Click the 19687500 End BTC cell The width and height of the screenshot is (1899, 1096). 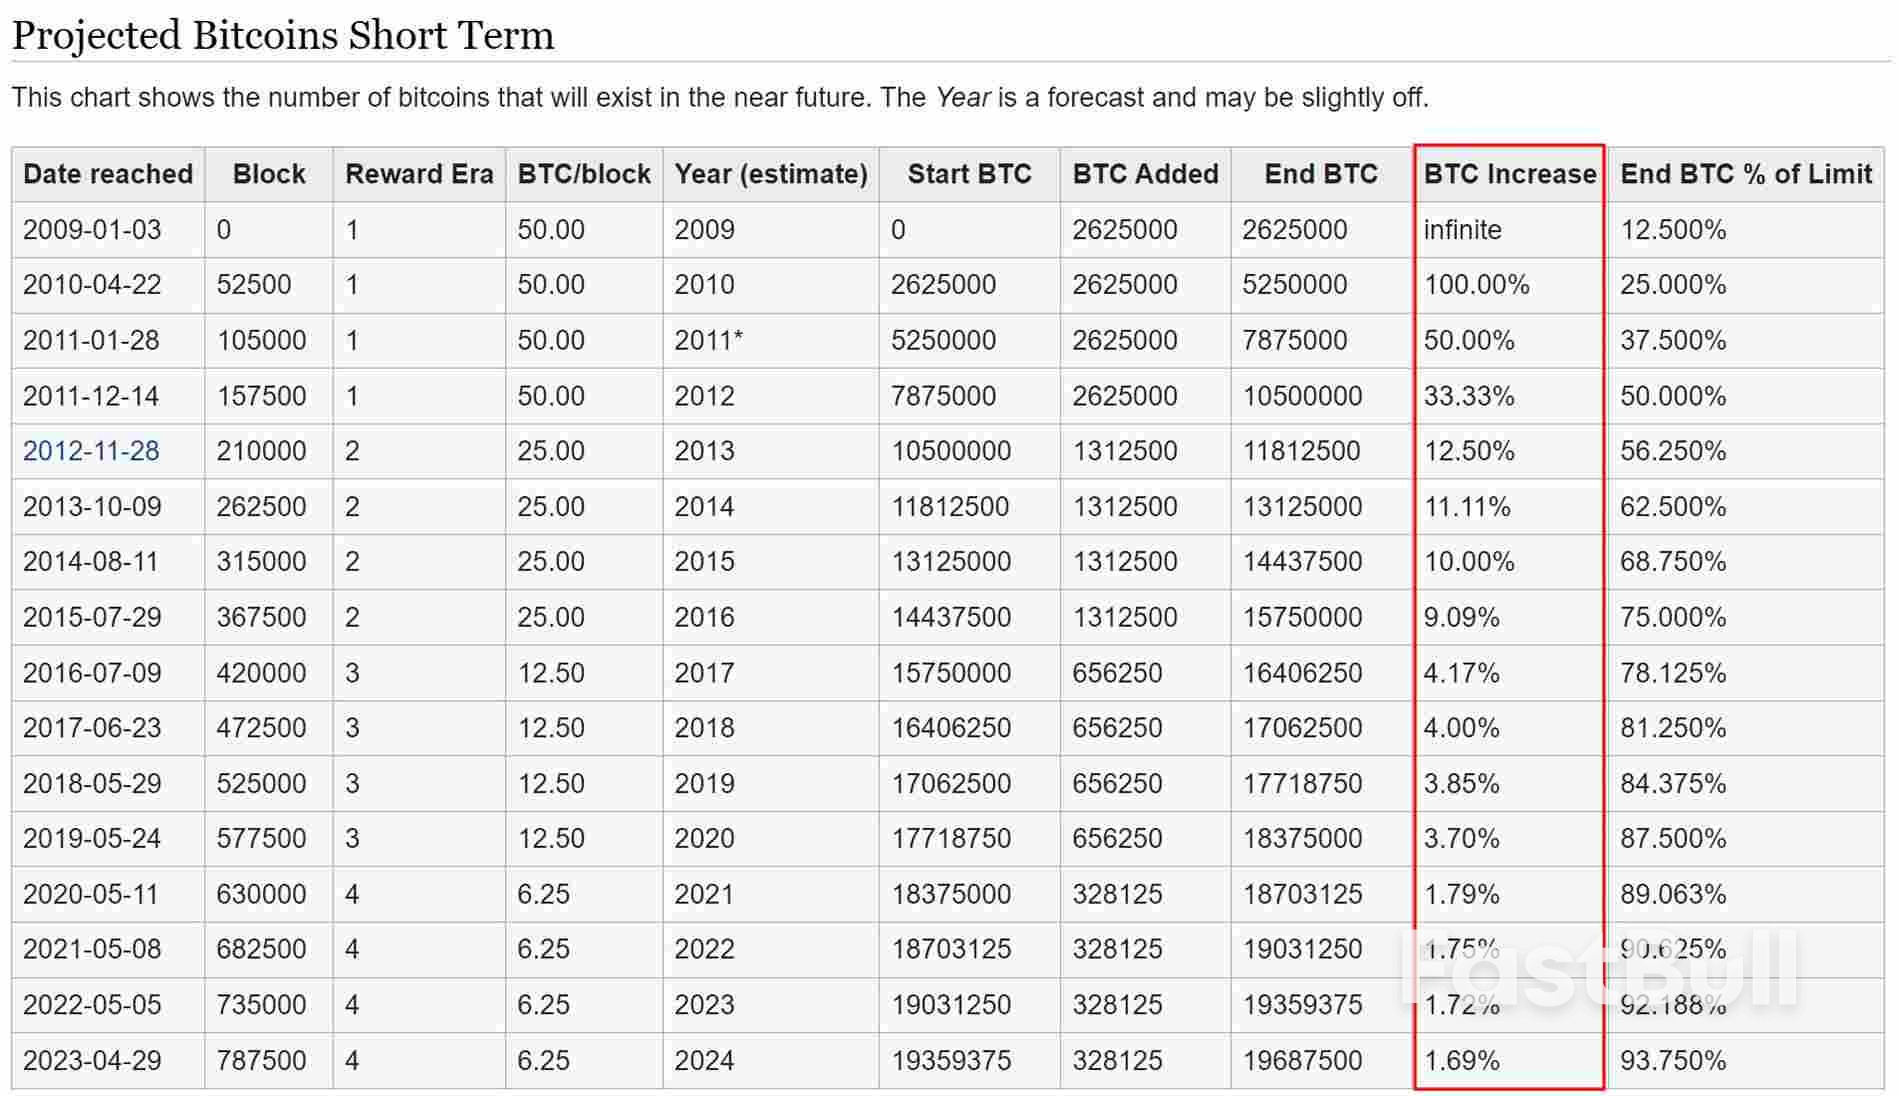pyautogui.click(x=1302, y=1060)
